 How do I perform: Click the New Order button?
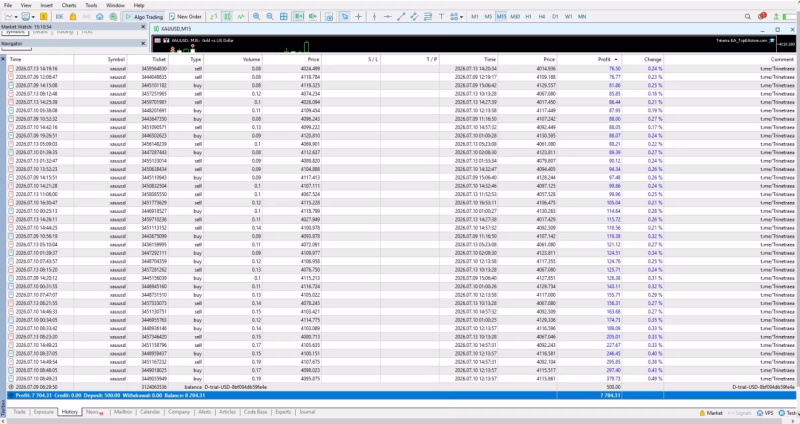pyautogui.click(x=185, y=16)
